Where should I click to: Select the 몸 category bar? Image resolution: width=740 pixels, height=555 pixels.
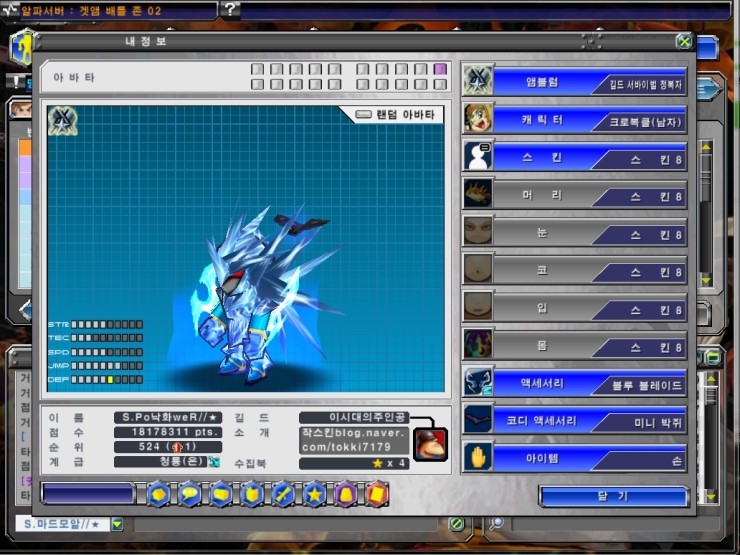coord(590,345)
